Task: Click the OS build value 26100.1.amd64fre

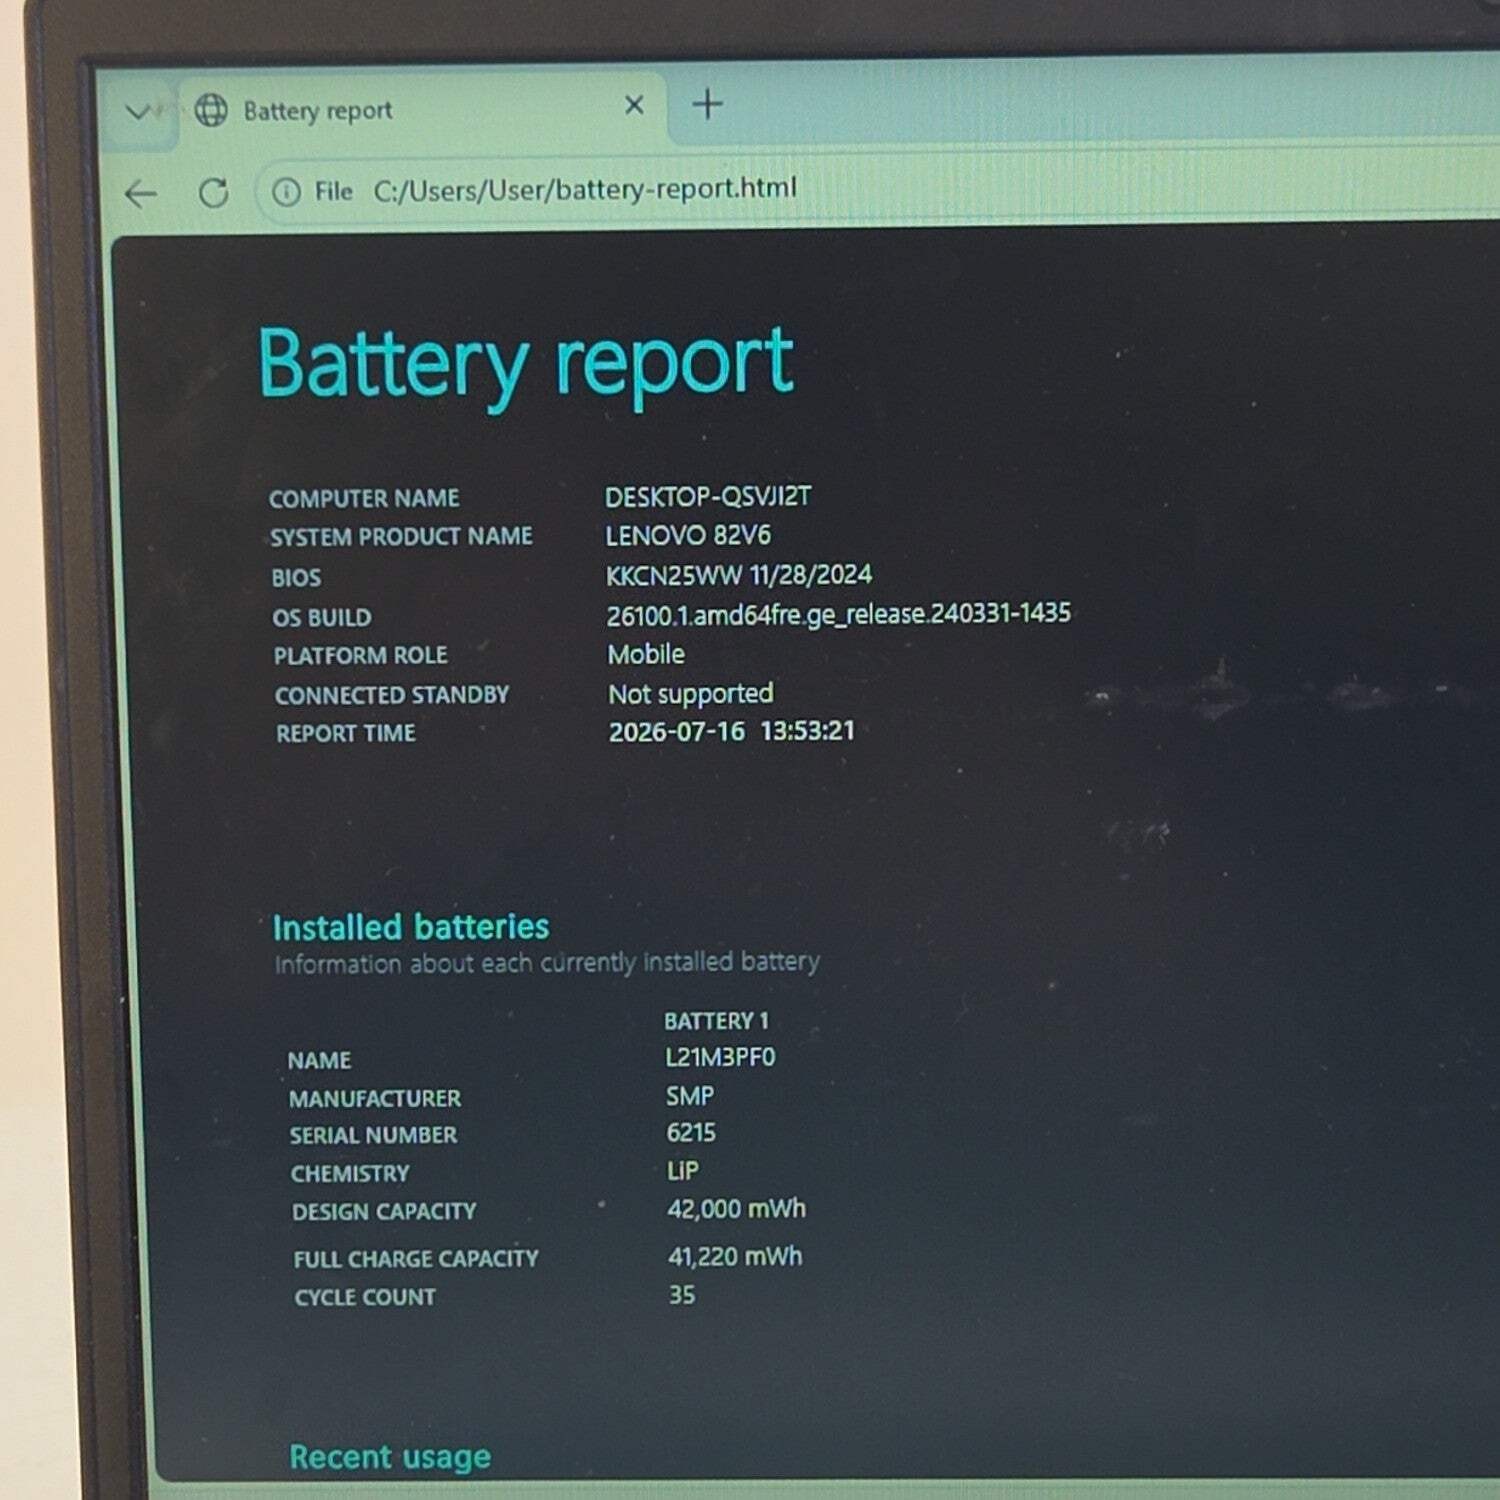Action: click(838, 614)
